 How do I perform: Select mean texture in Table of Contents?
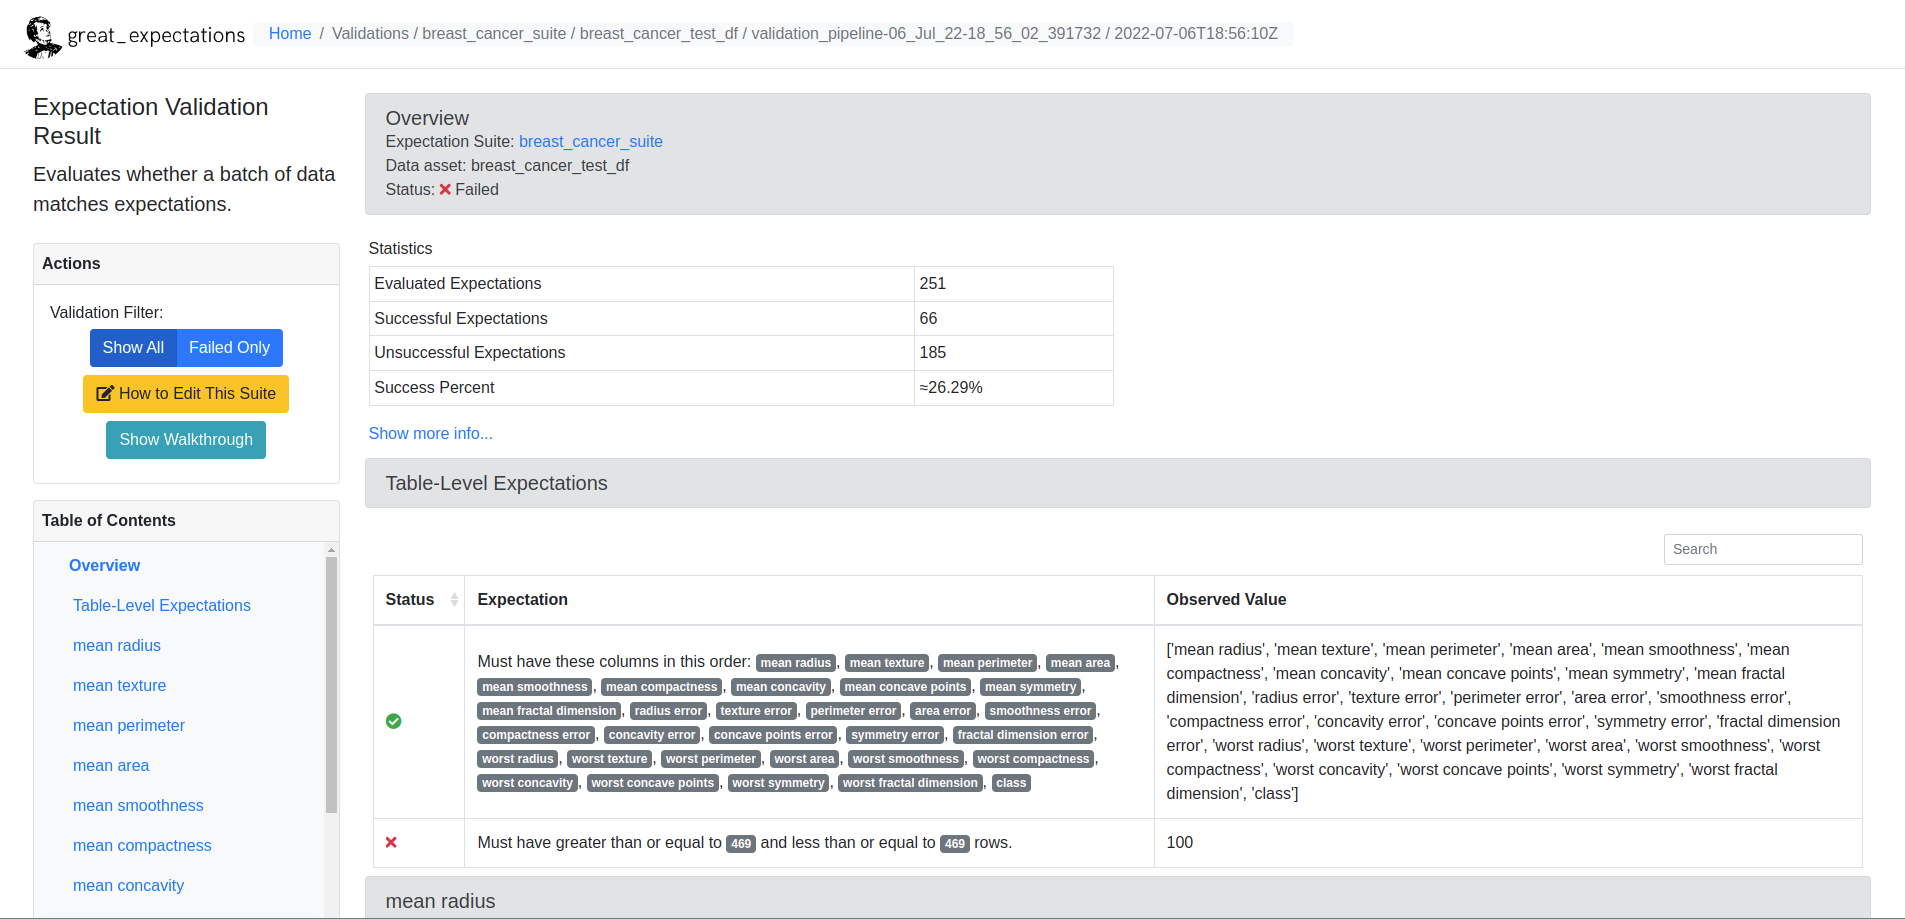click(x=119, y=685)
